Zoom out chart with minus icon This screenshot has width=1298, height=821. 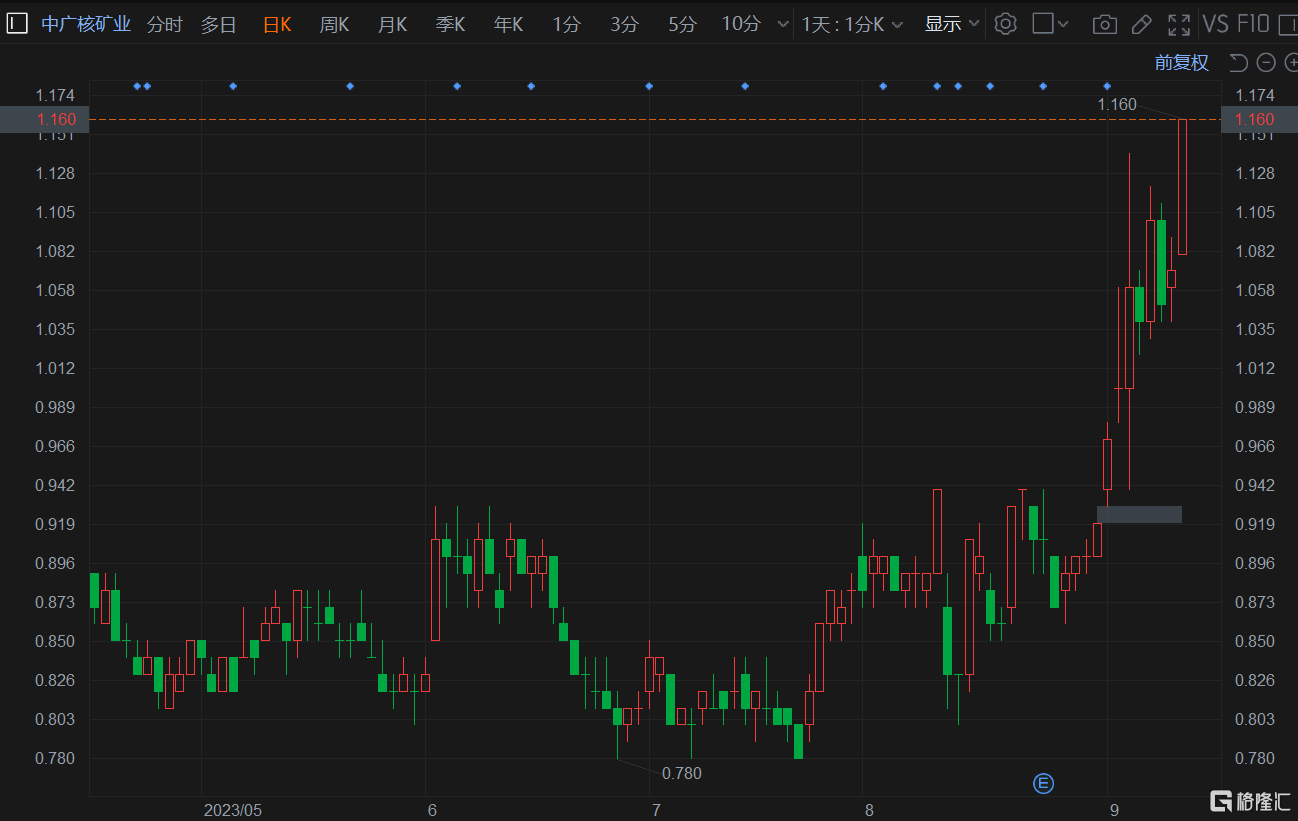pos(1266,63)
